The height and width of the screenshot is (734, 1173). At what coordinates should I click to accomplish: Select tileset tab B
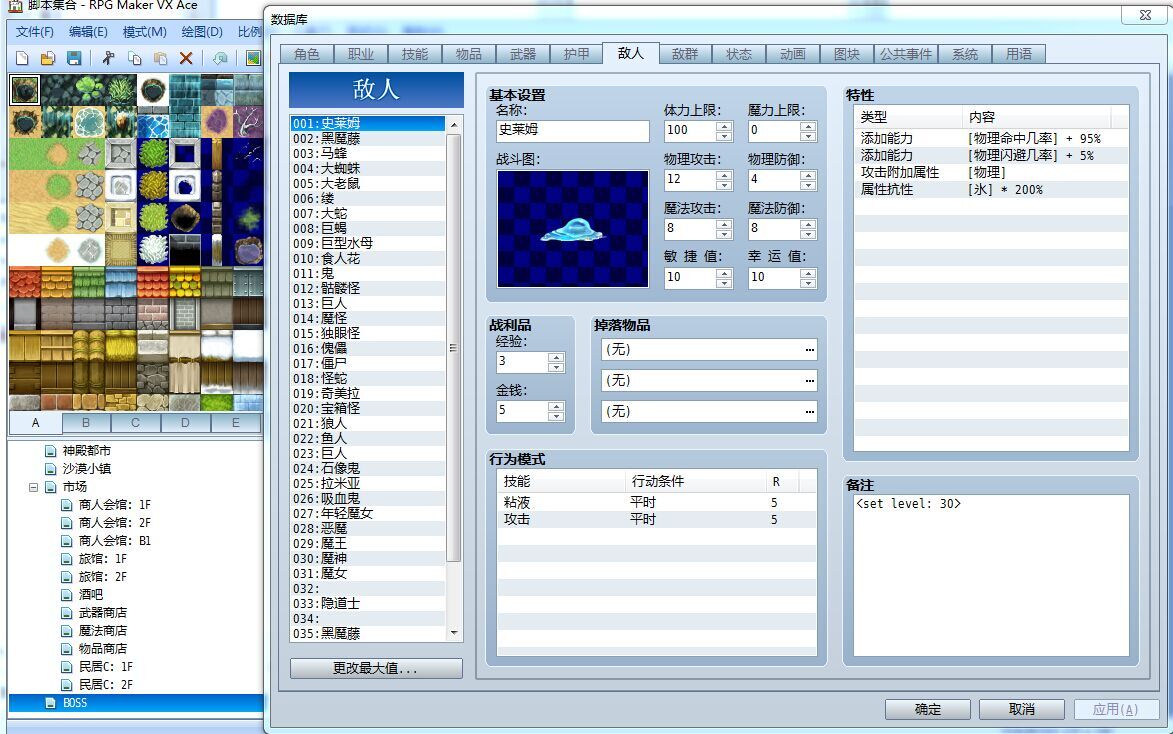point(86,423)
